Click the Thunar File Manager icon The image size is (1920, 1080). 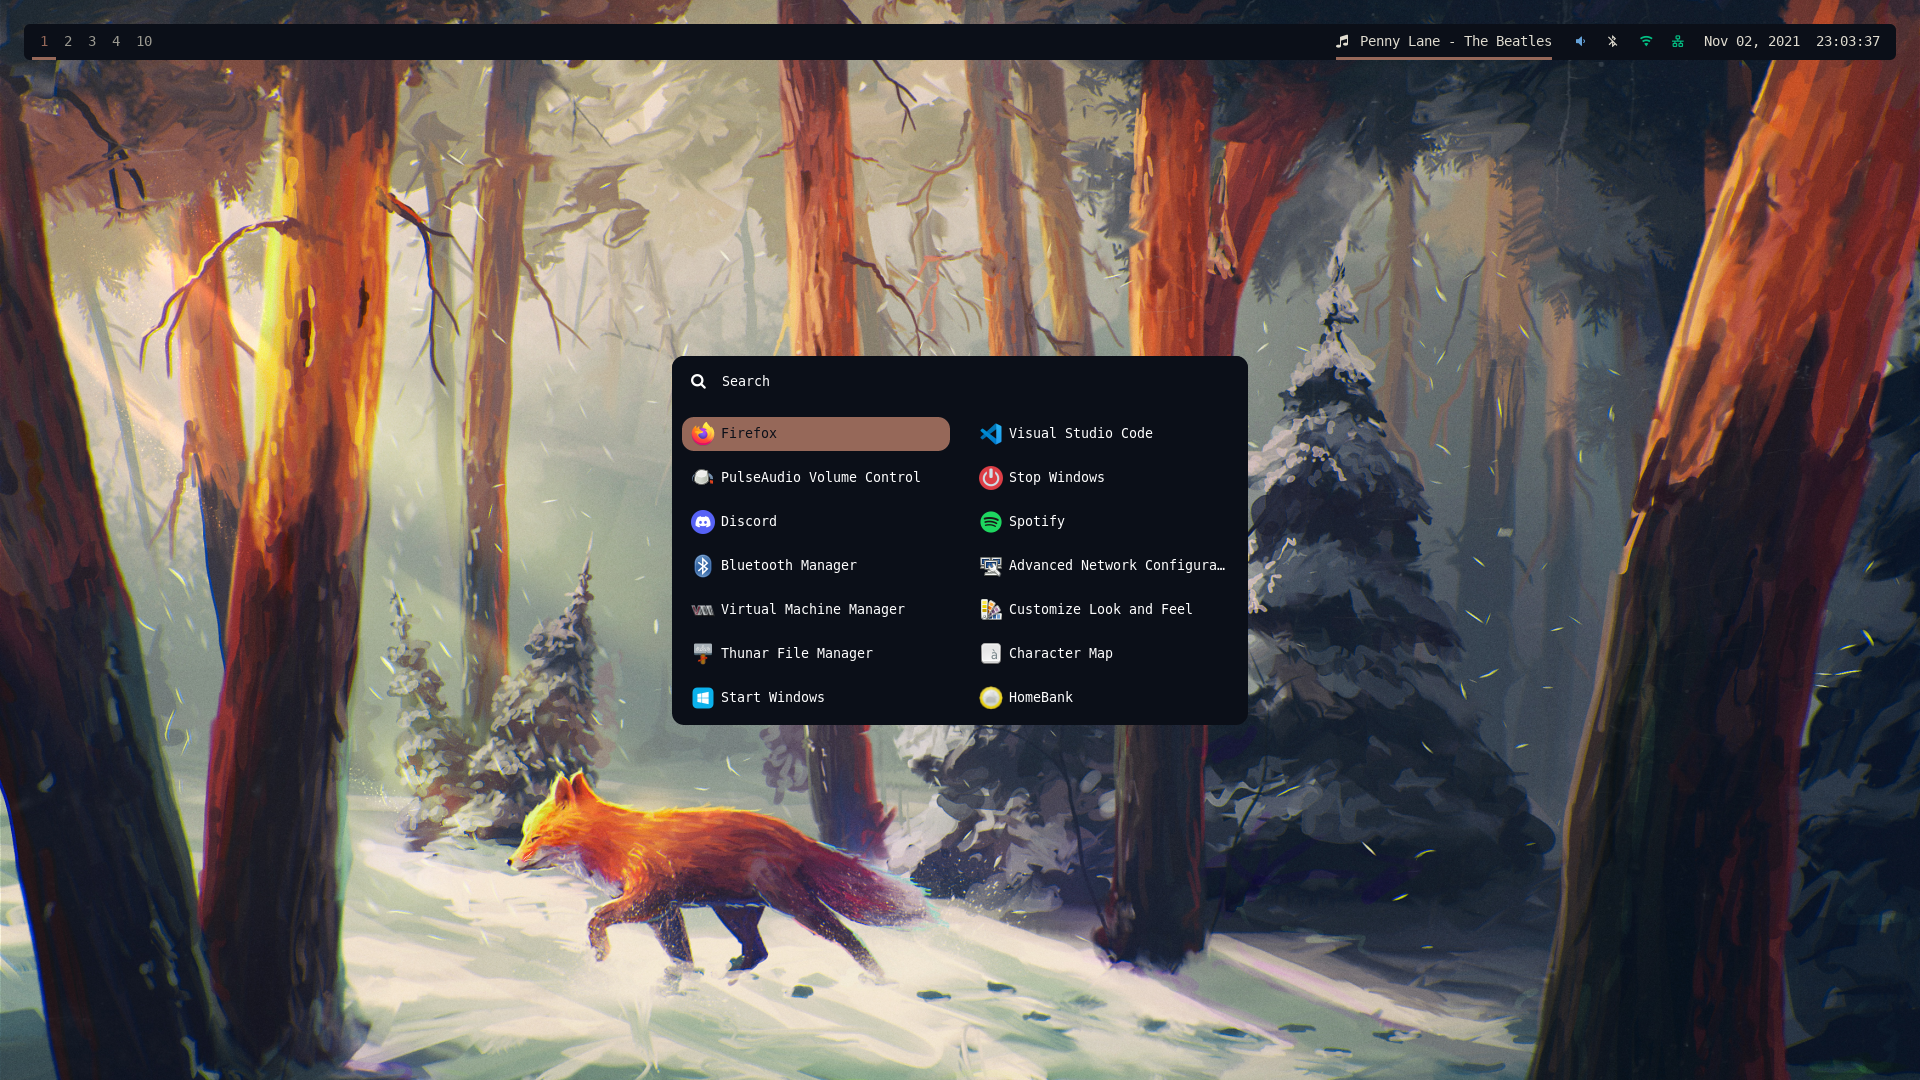point(703,653)
